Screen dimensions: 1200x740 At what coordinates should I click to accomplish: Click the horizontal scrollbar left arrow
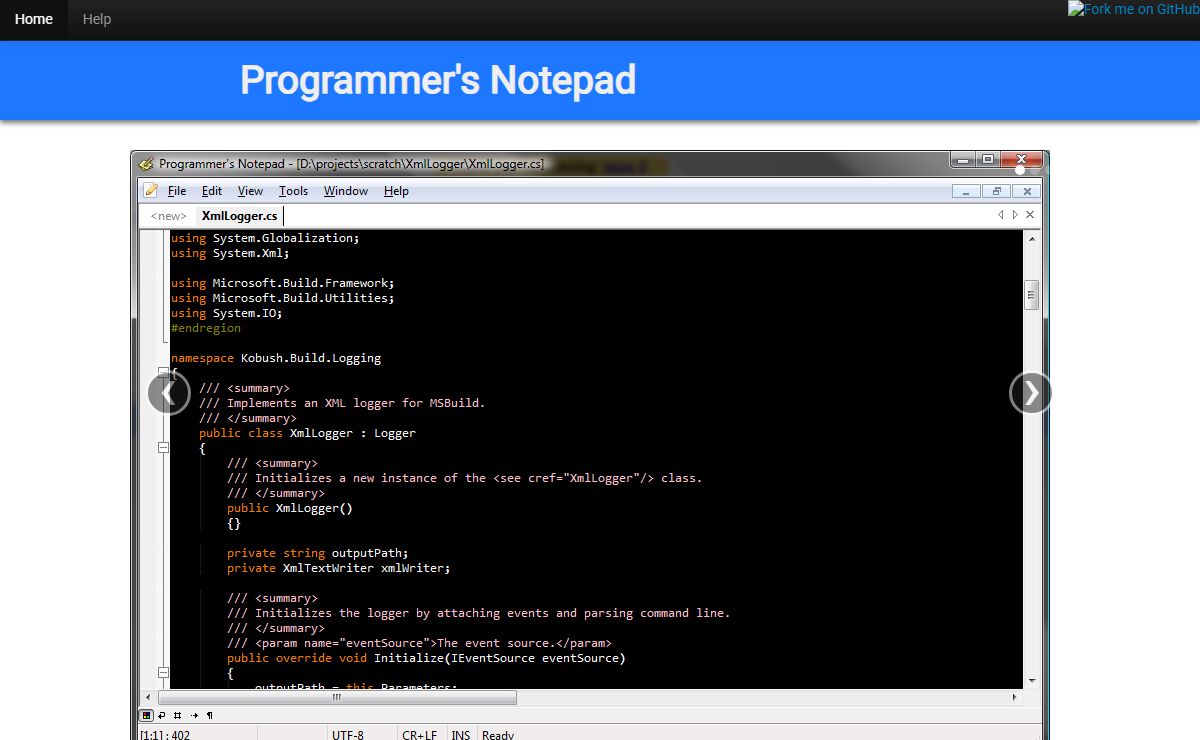click(148, 697)
